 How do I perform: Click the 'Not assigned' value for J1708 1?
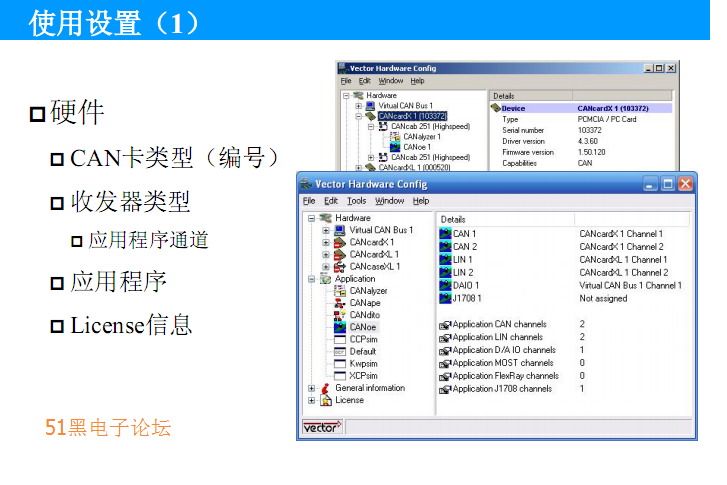point(603,299)
